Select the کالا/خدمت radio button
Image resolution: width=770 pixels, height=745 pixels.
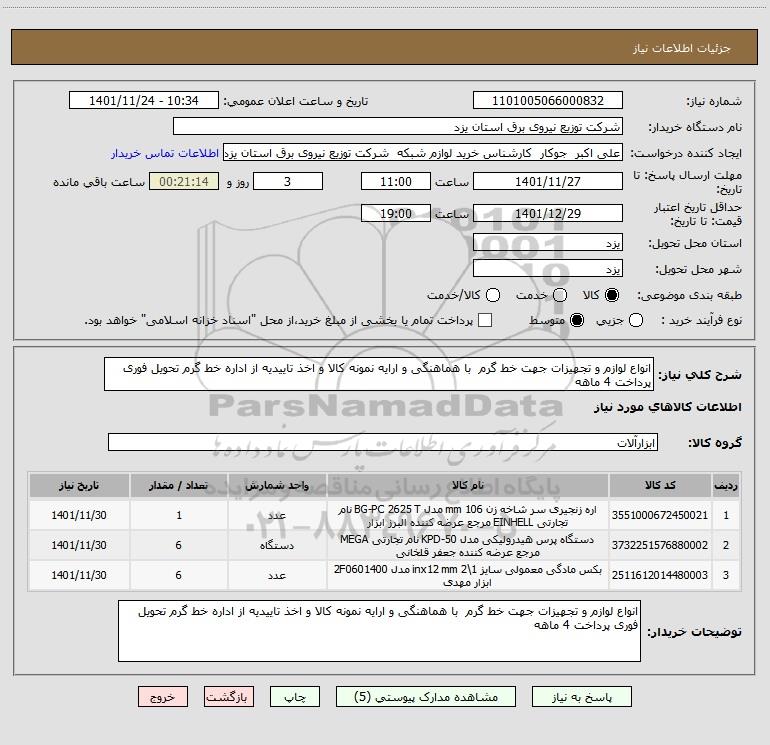(x=493, y=295)
